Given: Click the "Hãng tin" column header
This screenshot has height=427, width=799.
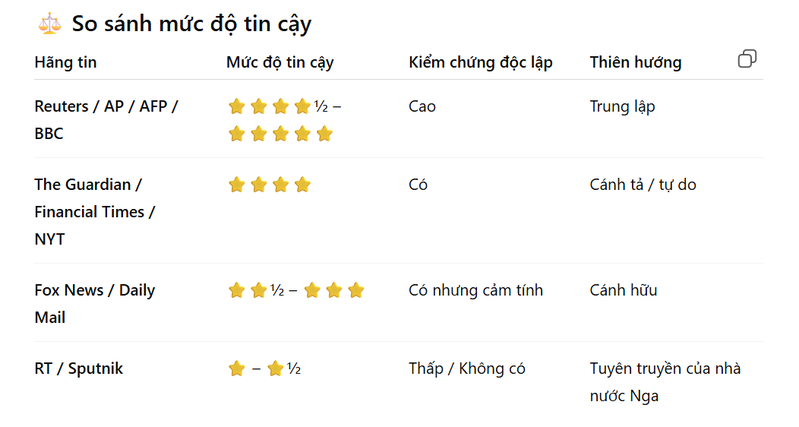Looking at the screenshot, I should coord(66,62).
